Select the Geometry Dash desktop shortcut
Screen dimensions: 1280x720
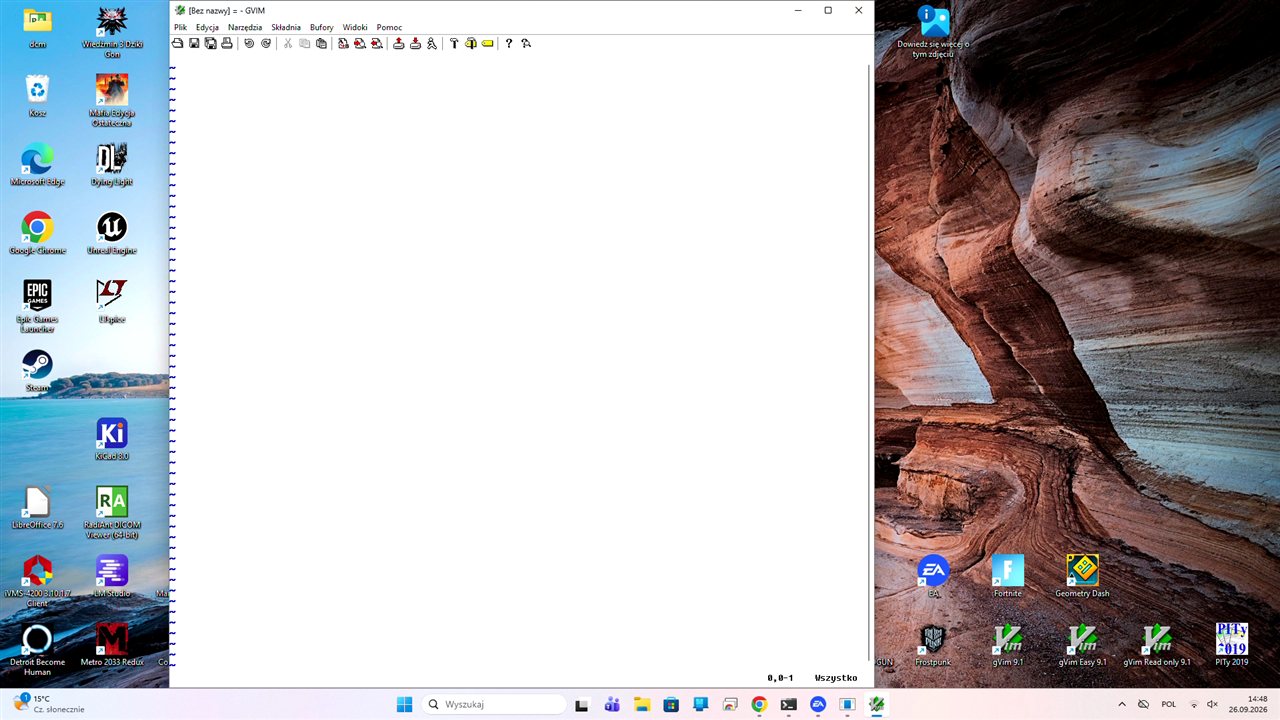pos(1082,576)
